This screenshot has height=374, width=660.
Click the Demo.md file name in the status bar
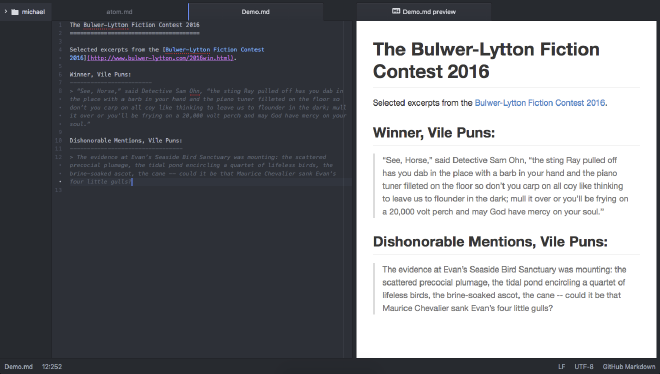(19, 367)
